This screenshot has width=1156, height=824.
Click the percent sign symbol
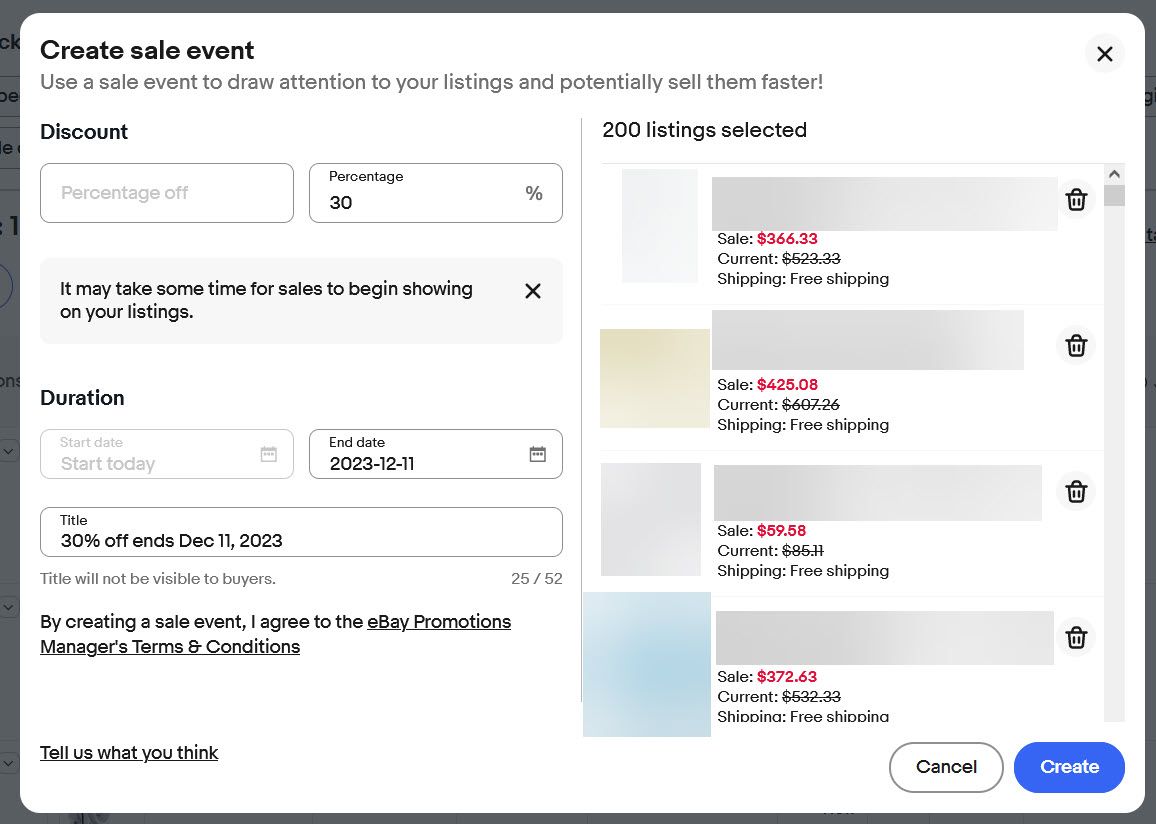click(x=534, y=193)
